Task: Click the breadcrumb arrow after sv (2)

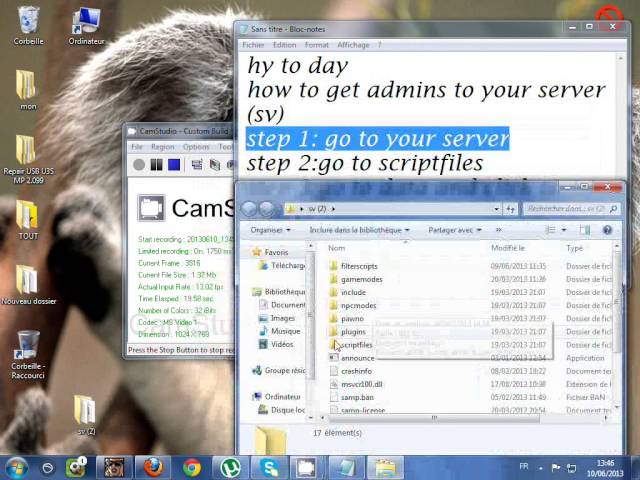Action: click(x=333, y=209)
